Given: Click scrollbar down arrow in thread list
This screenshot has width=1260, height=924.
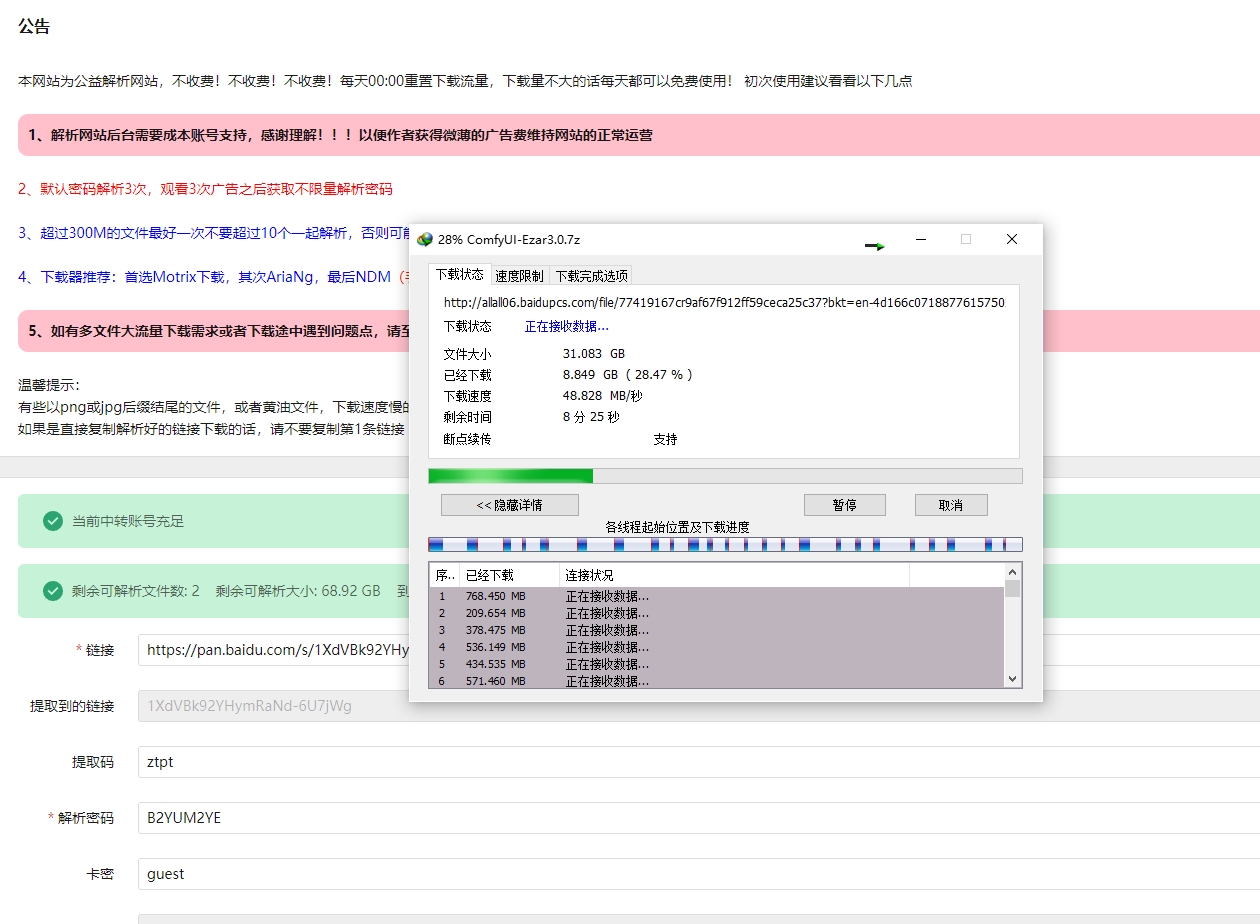Looking at the screenshot, I should click(1012, 679).
